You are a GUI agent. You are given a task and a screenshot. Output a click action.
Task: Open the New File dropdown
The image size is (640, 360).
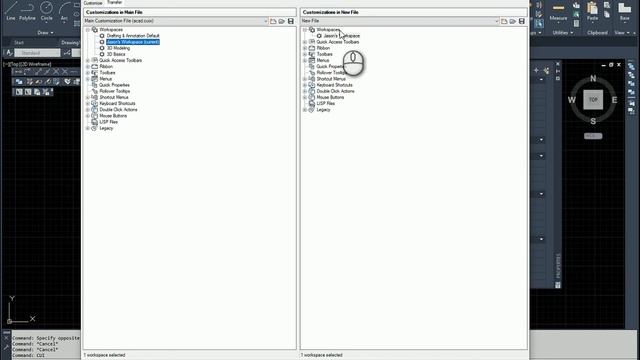[496, 21]
